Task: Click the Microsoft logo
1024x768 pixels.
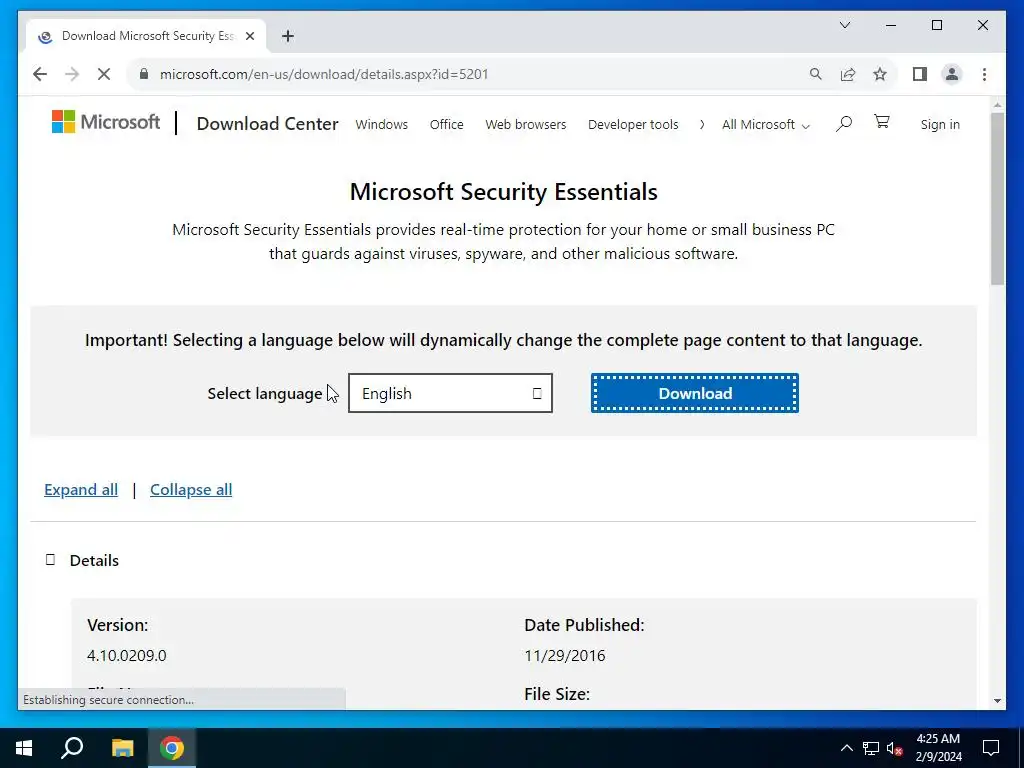Action: [x=106, y=122]
